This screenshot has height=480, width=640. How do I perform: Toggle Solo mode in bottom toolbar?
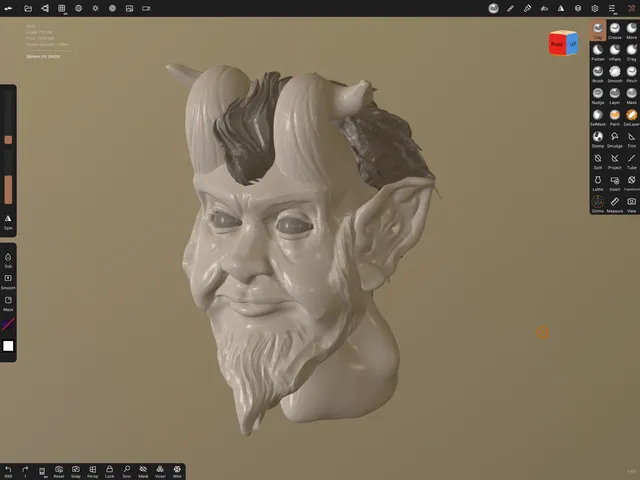tap(127, 471)
